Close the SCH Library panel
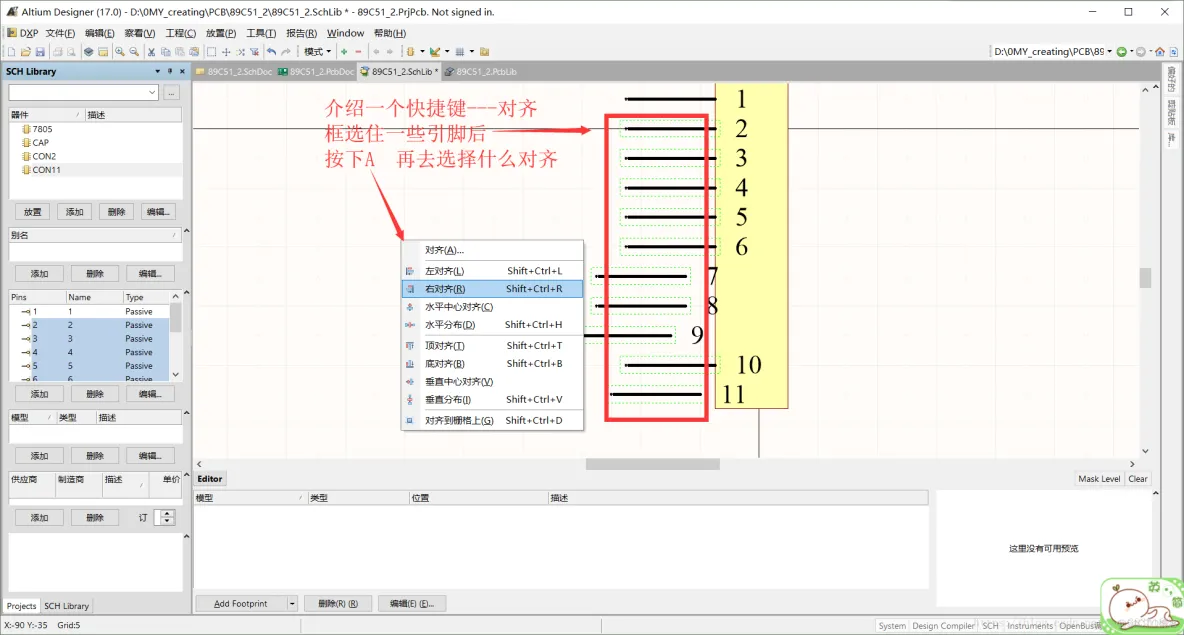 [182, 71]
